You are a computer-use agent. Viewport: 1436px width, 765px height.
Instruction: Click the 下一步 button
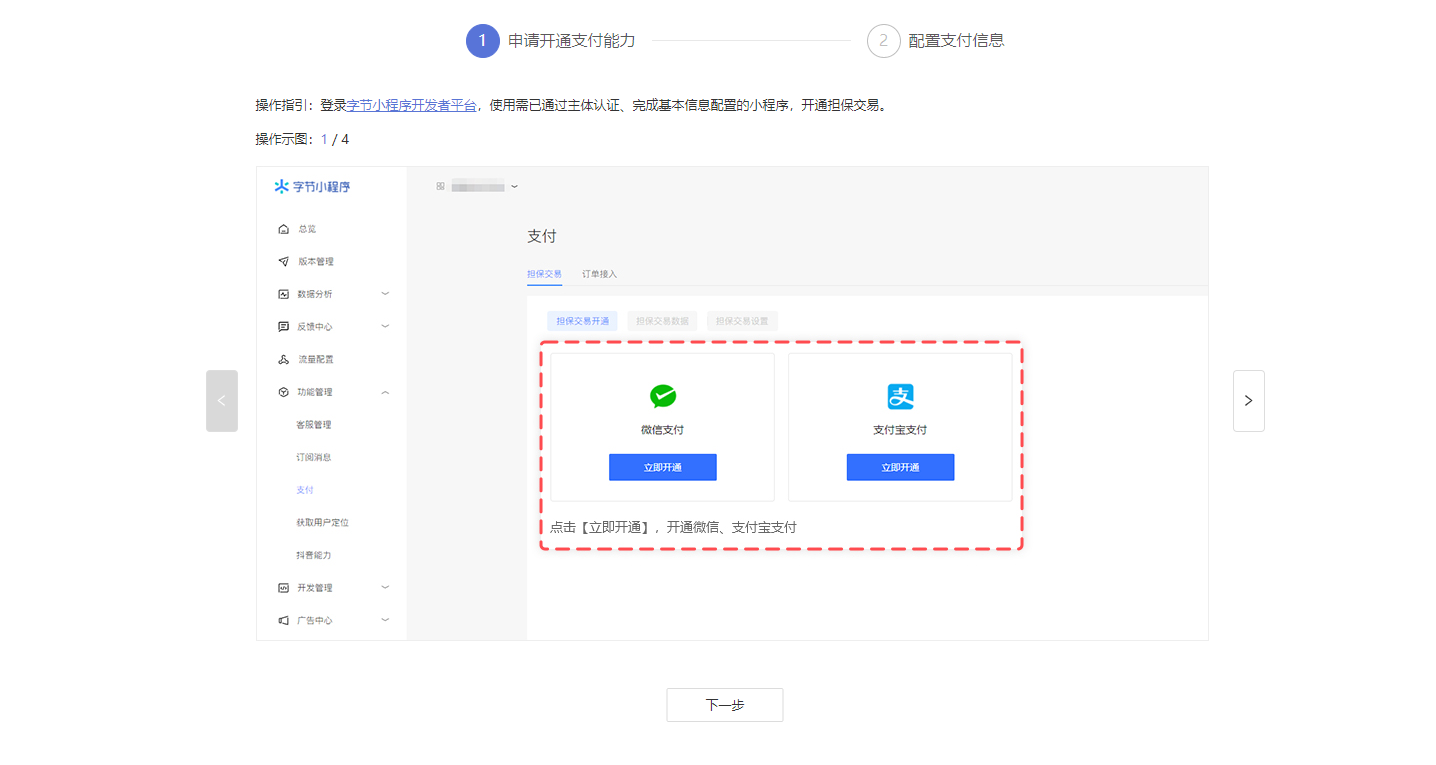coord(724,705)
